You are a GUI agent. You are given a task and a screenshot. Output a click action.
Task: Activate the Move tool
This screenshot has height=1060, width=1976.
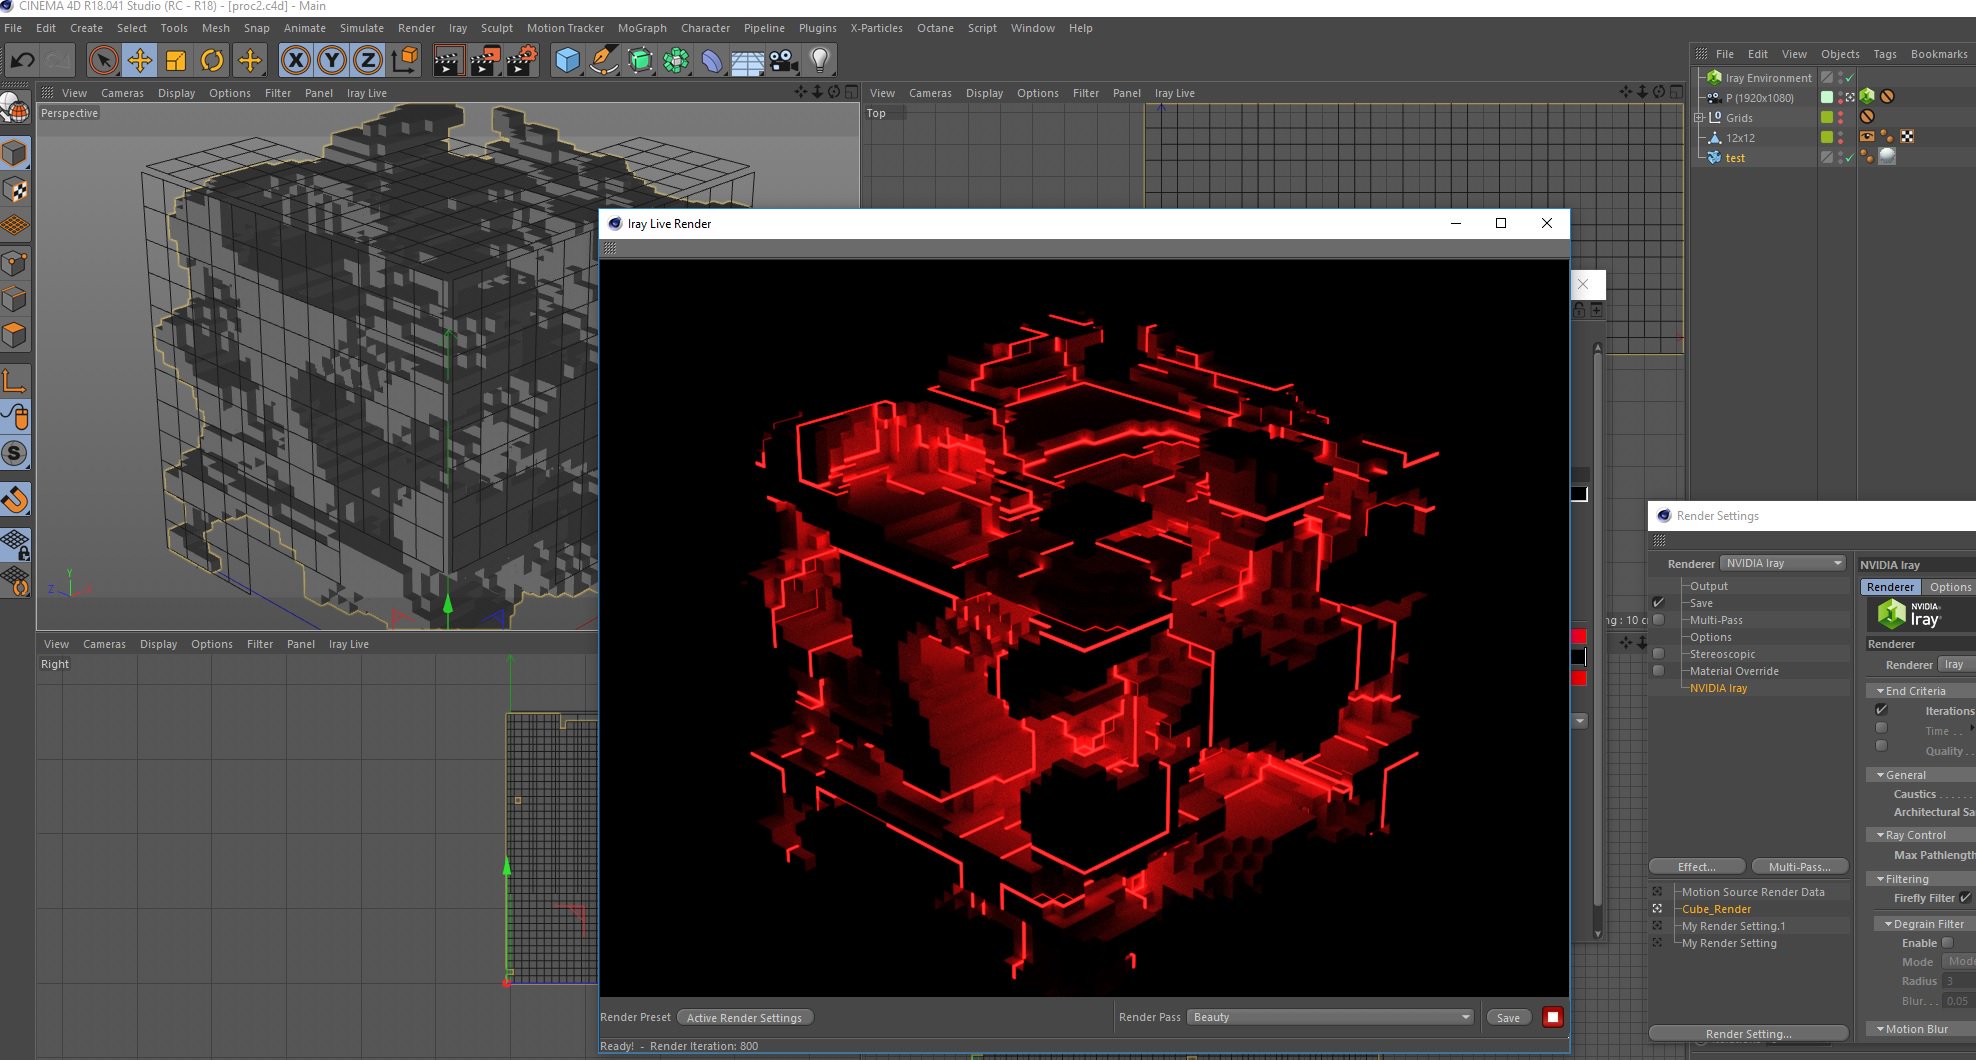click(140, 61)
